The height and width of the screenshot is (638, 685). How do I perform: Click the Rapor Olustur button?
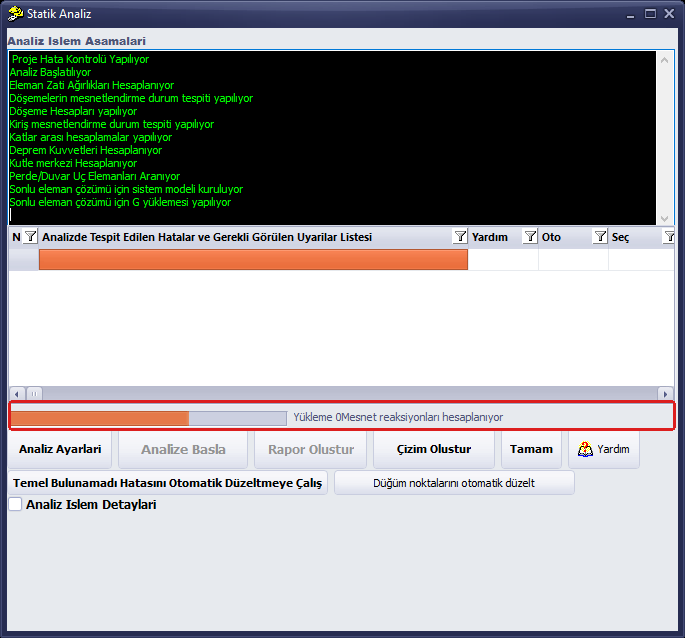311,449
